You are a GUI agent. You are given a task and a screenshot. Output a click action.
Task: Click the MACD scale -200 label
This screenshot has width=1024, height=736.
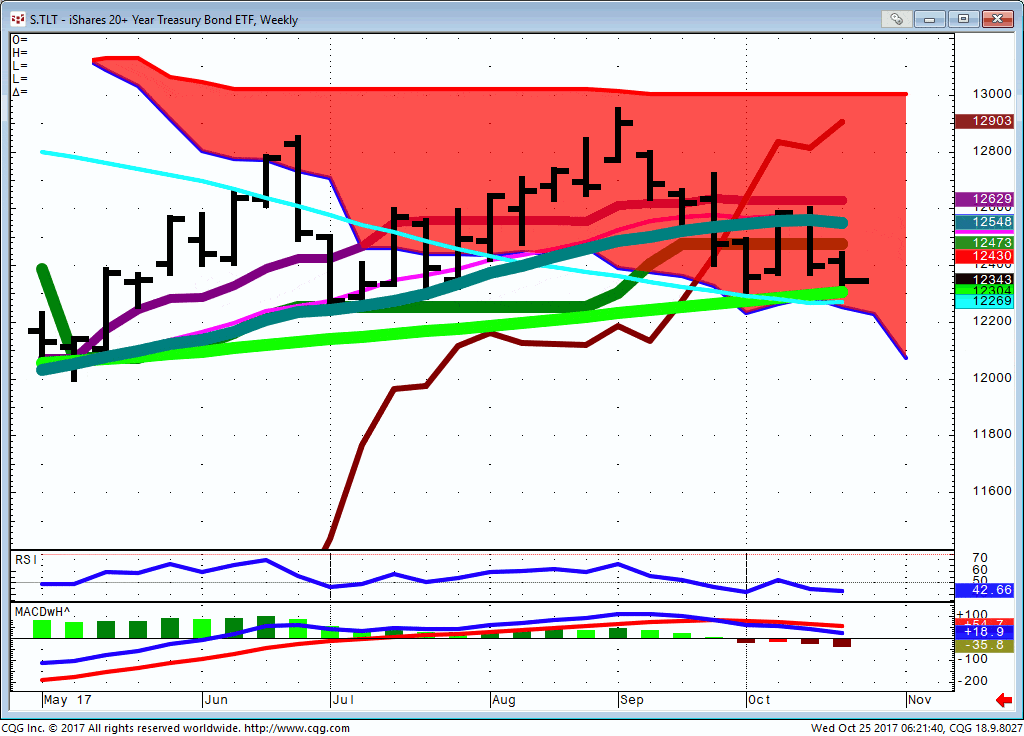pos(972,681)
